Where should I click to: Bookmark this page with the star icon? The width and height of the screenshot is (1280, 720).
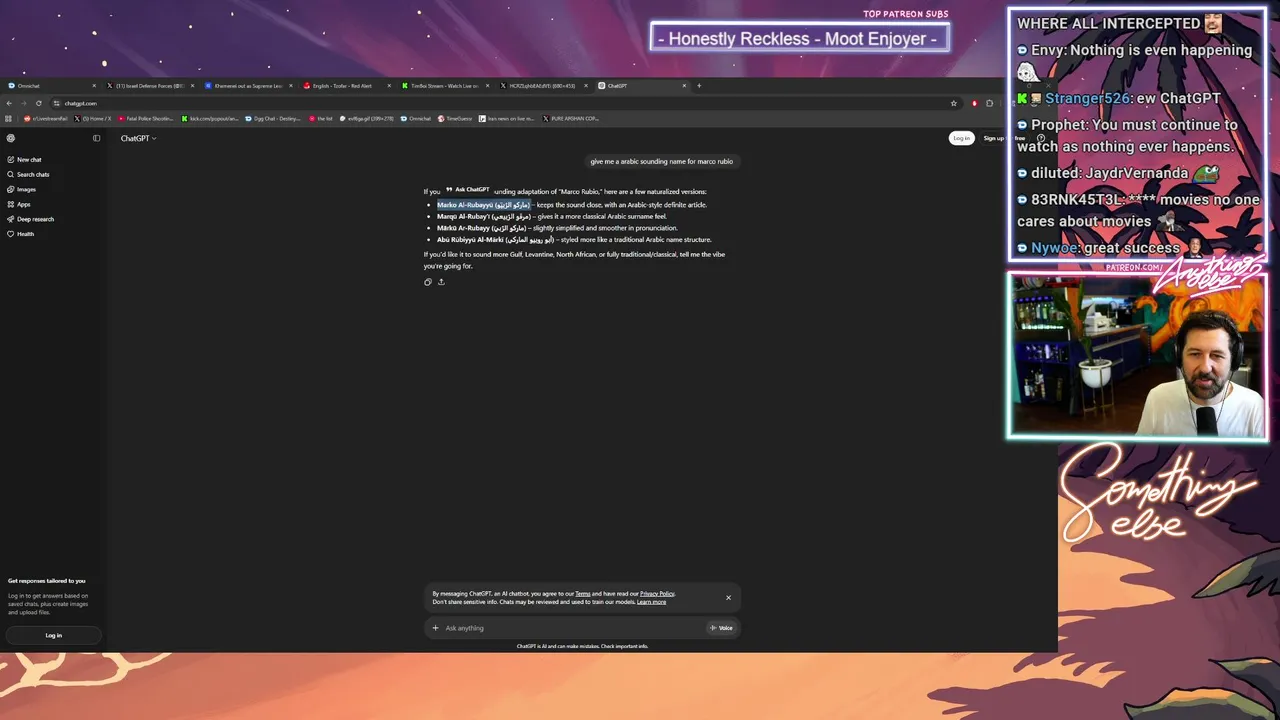[954, 103]
